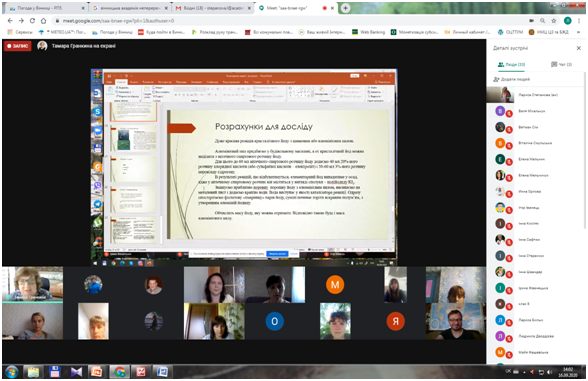Open the red chart app on taskbar
588x381 pixels.
coord(141,372)
